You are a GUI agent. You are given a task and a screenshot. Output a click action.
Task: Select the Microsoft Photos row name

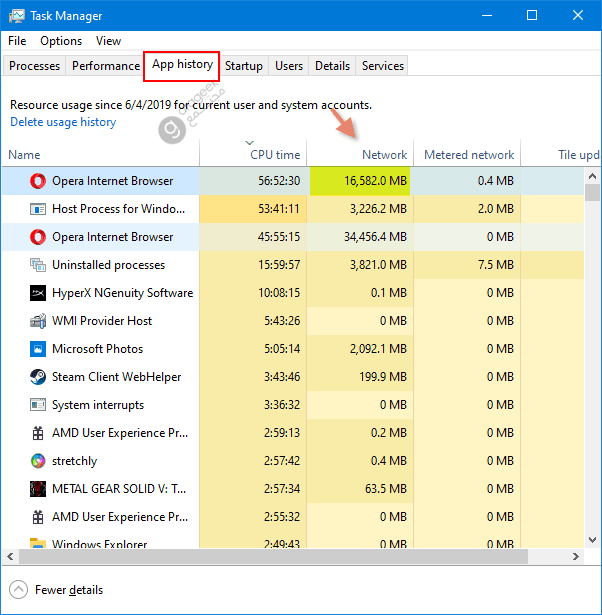(97, 349)
